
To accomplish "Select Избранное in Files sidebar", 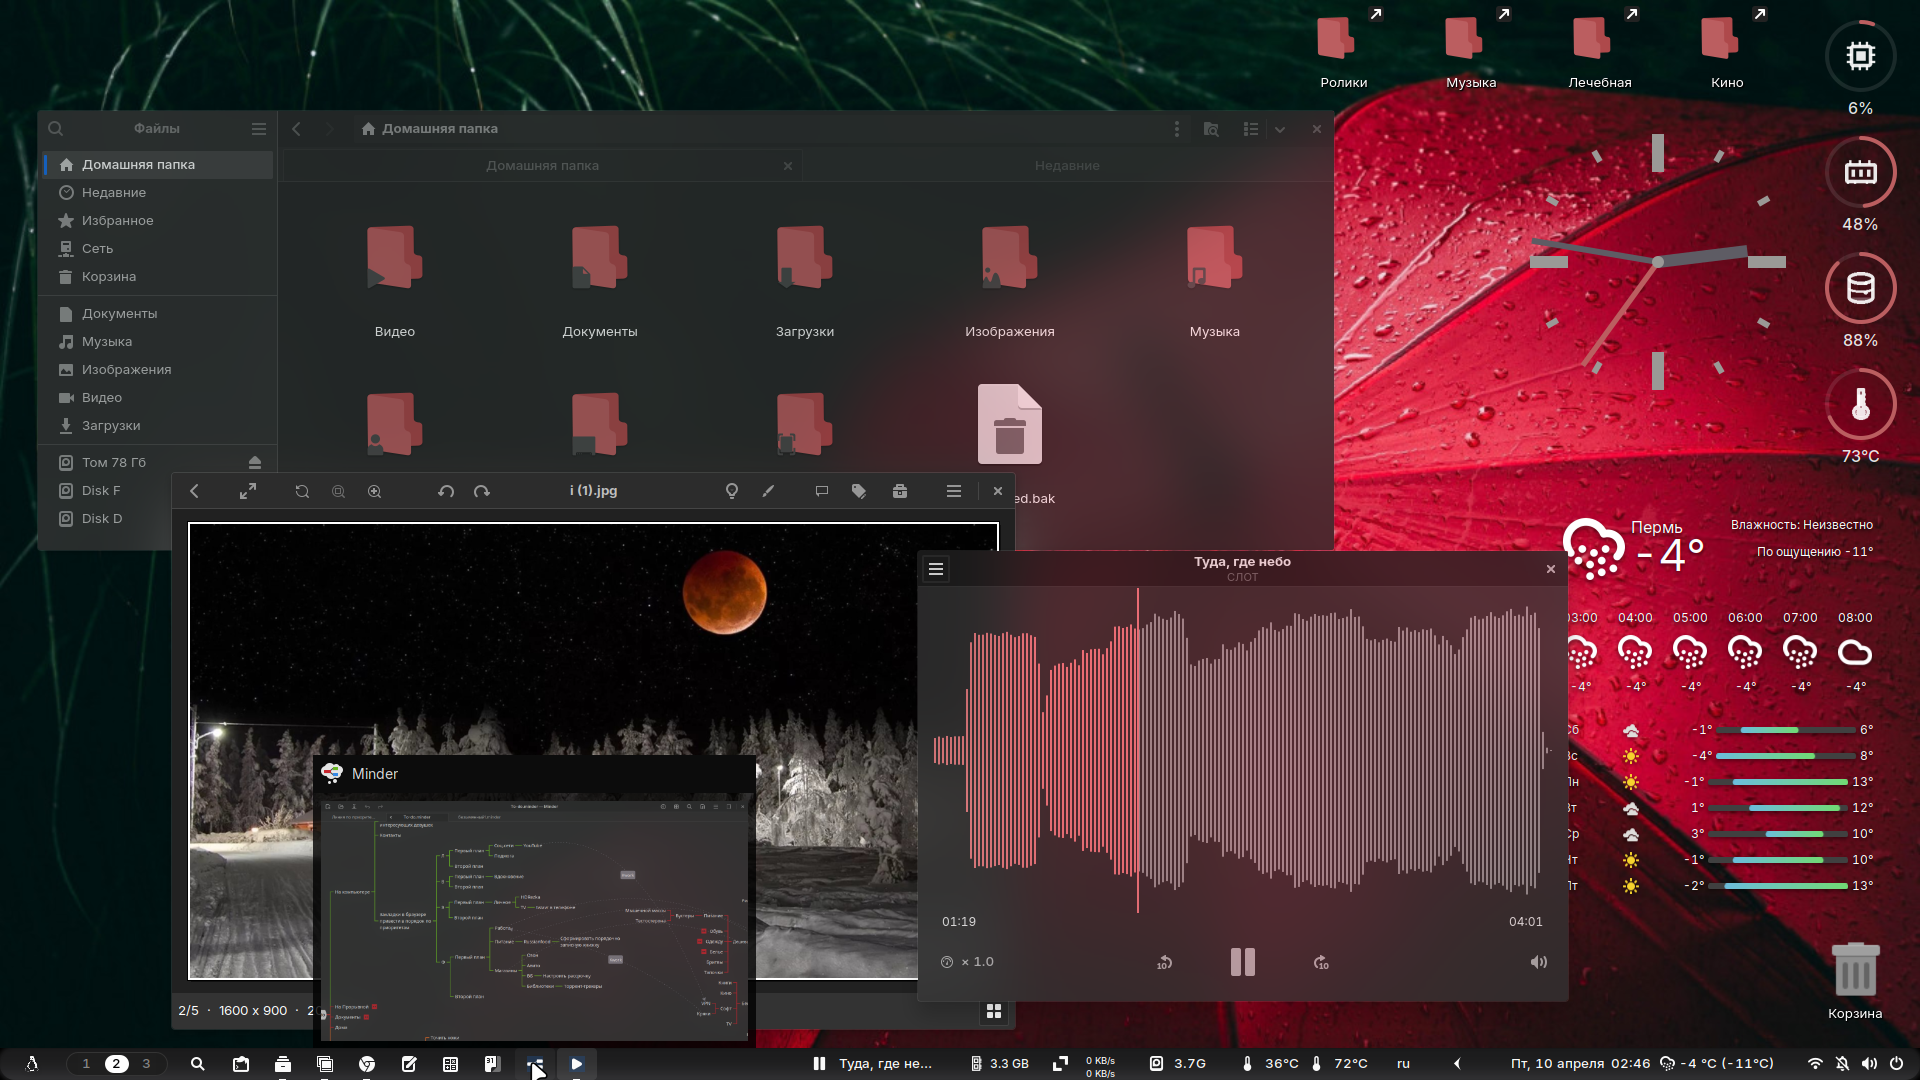I will coord(117,221).
